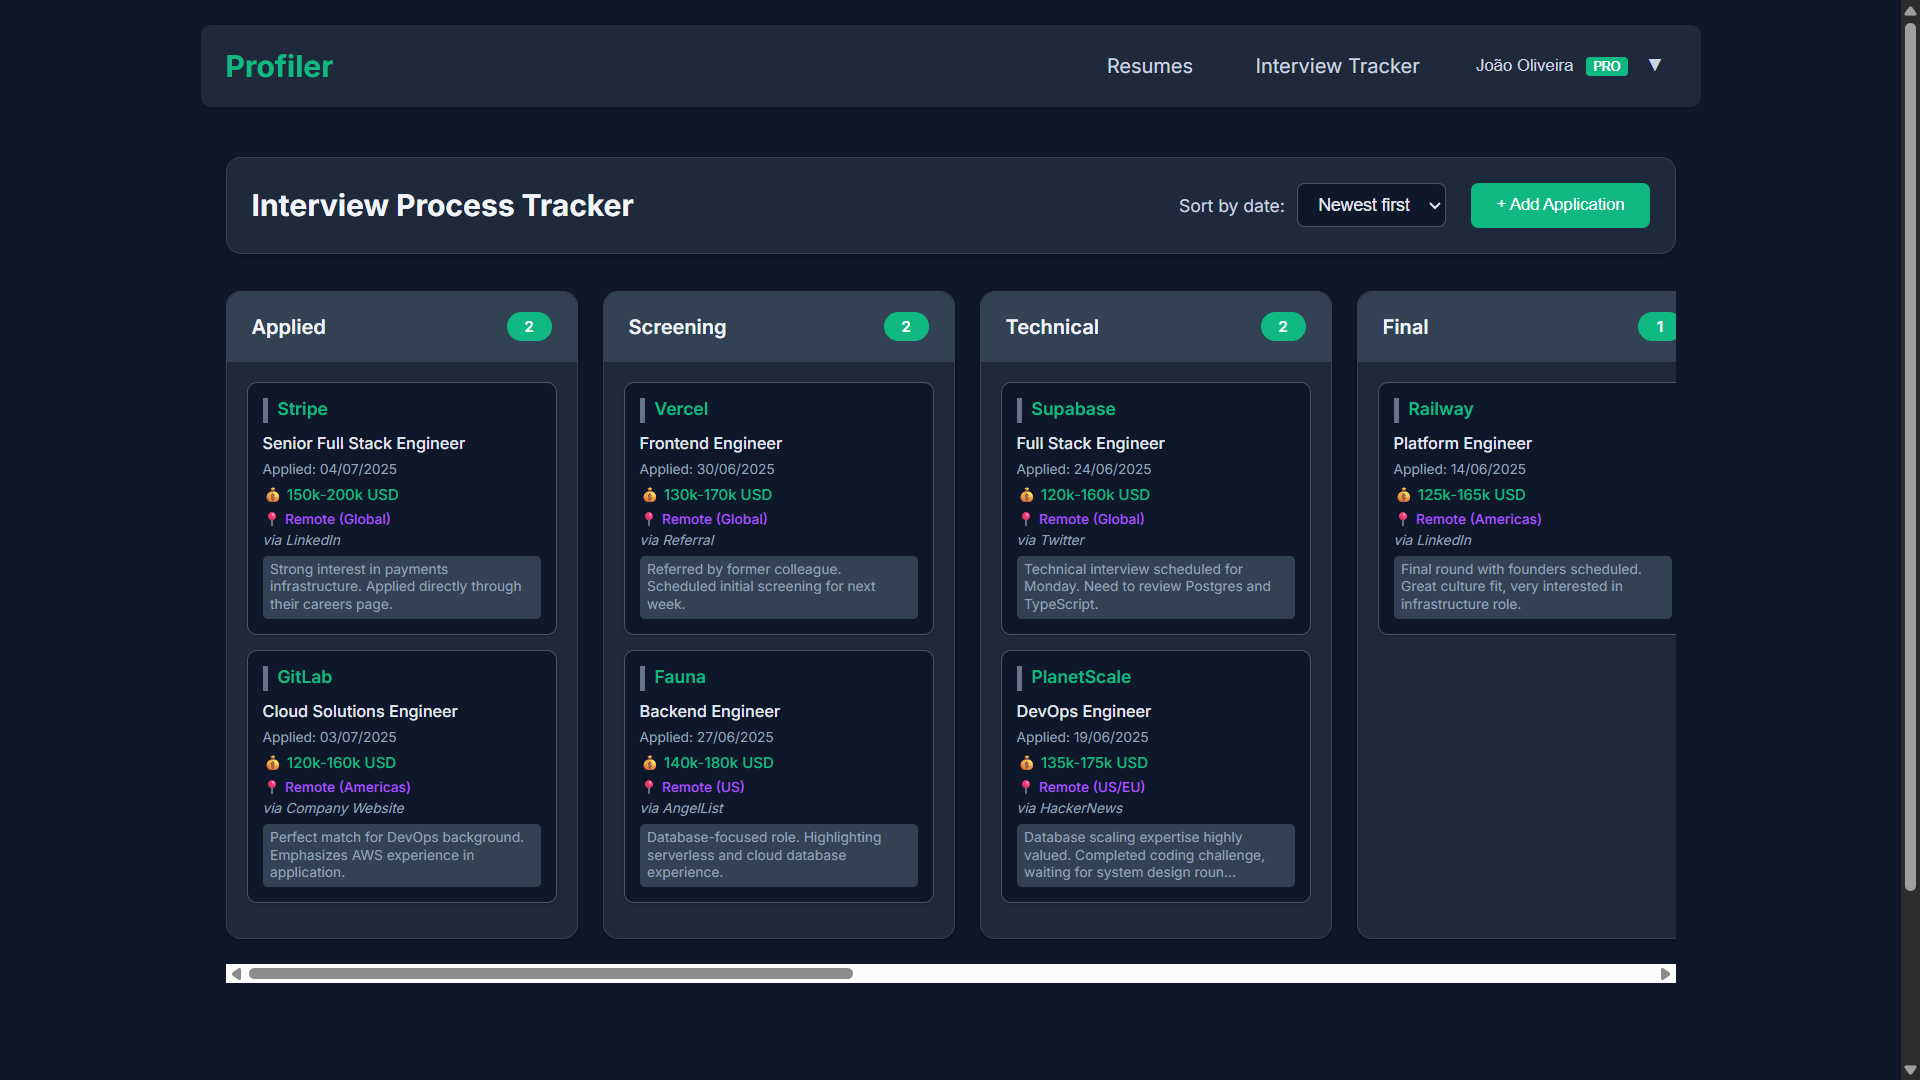Click the horizontal scrollbar right arrow
Screen dimensions: 1920x1080
[x=1665, y=972]
